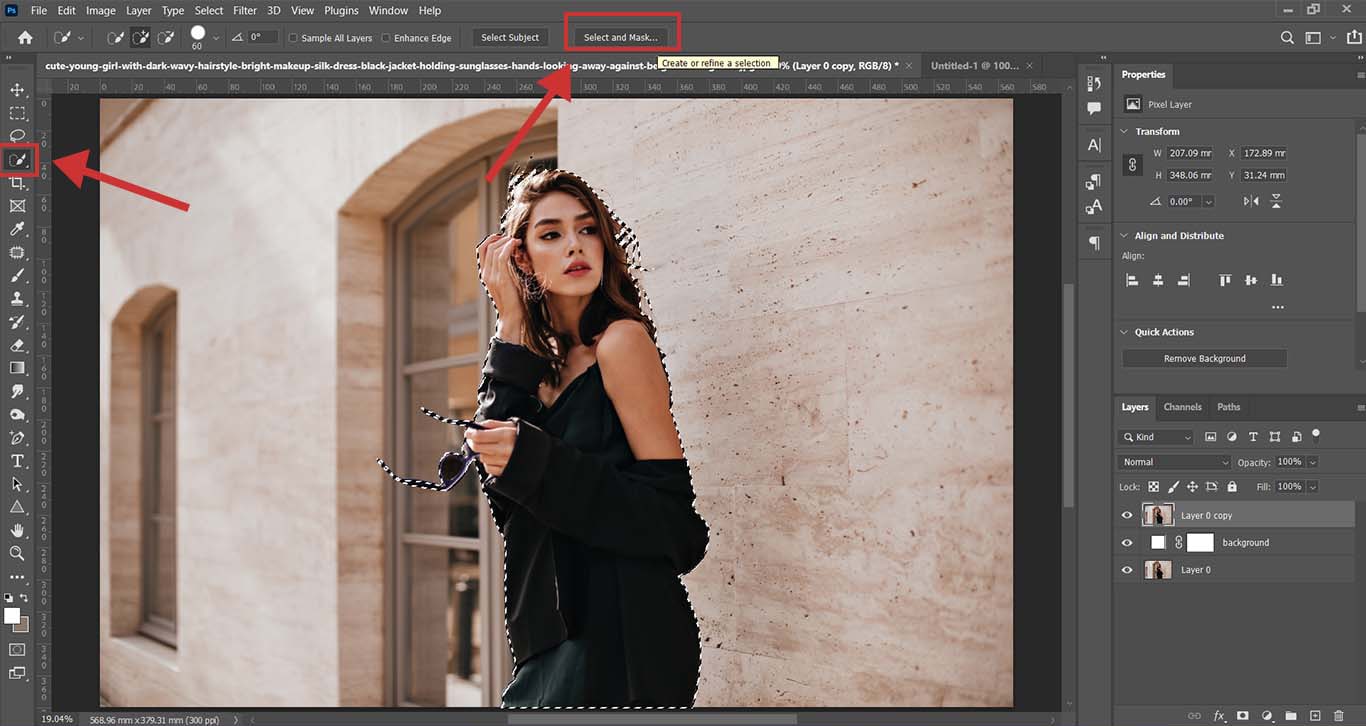Choose Add to selection brush mode
The image size is (1366, 726).
[x=142, y=37]
